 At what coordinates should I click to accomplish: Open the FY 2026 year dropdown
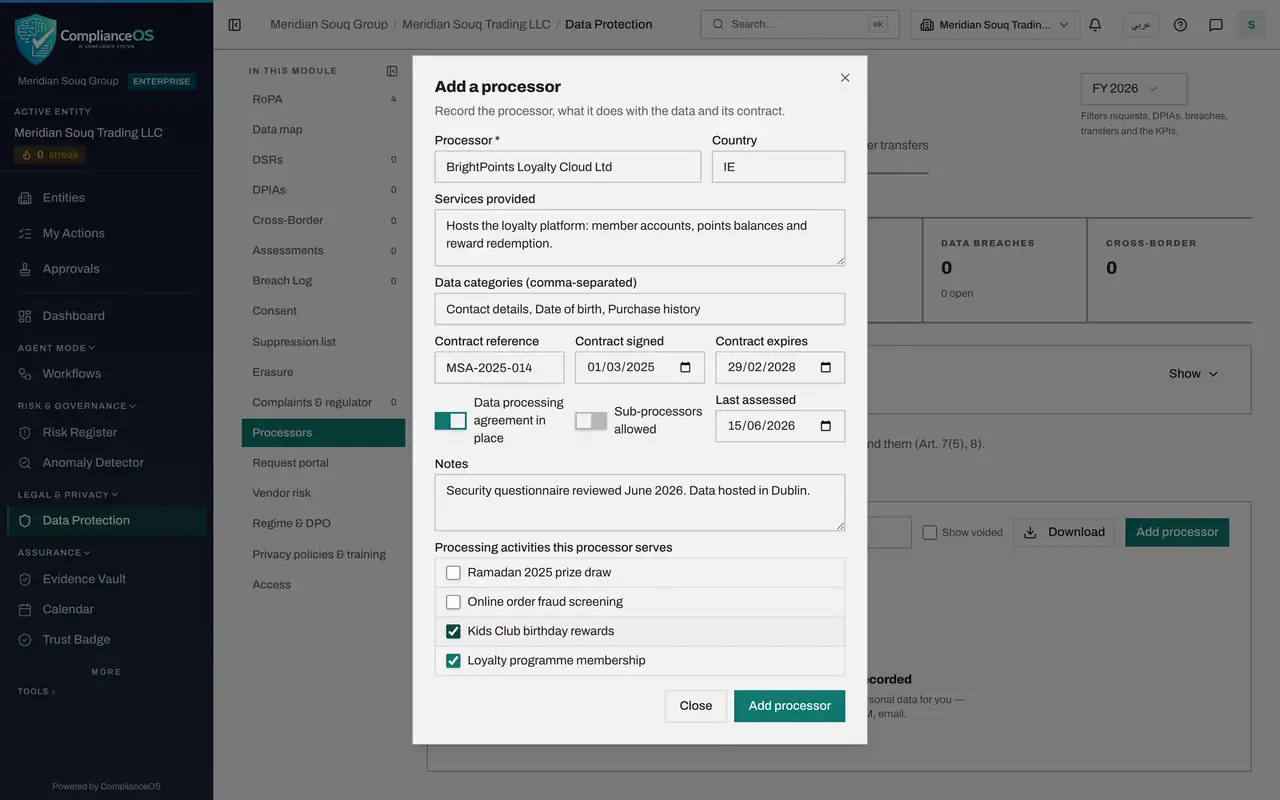coord(1134,89)
